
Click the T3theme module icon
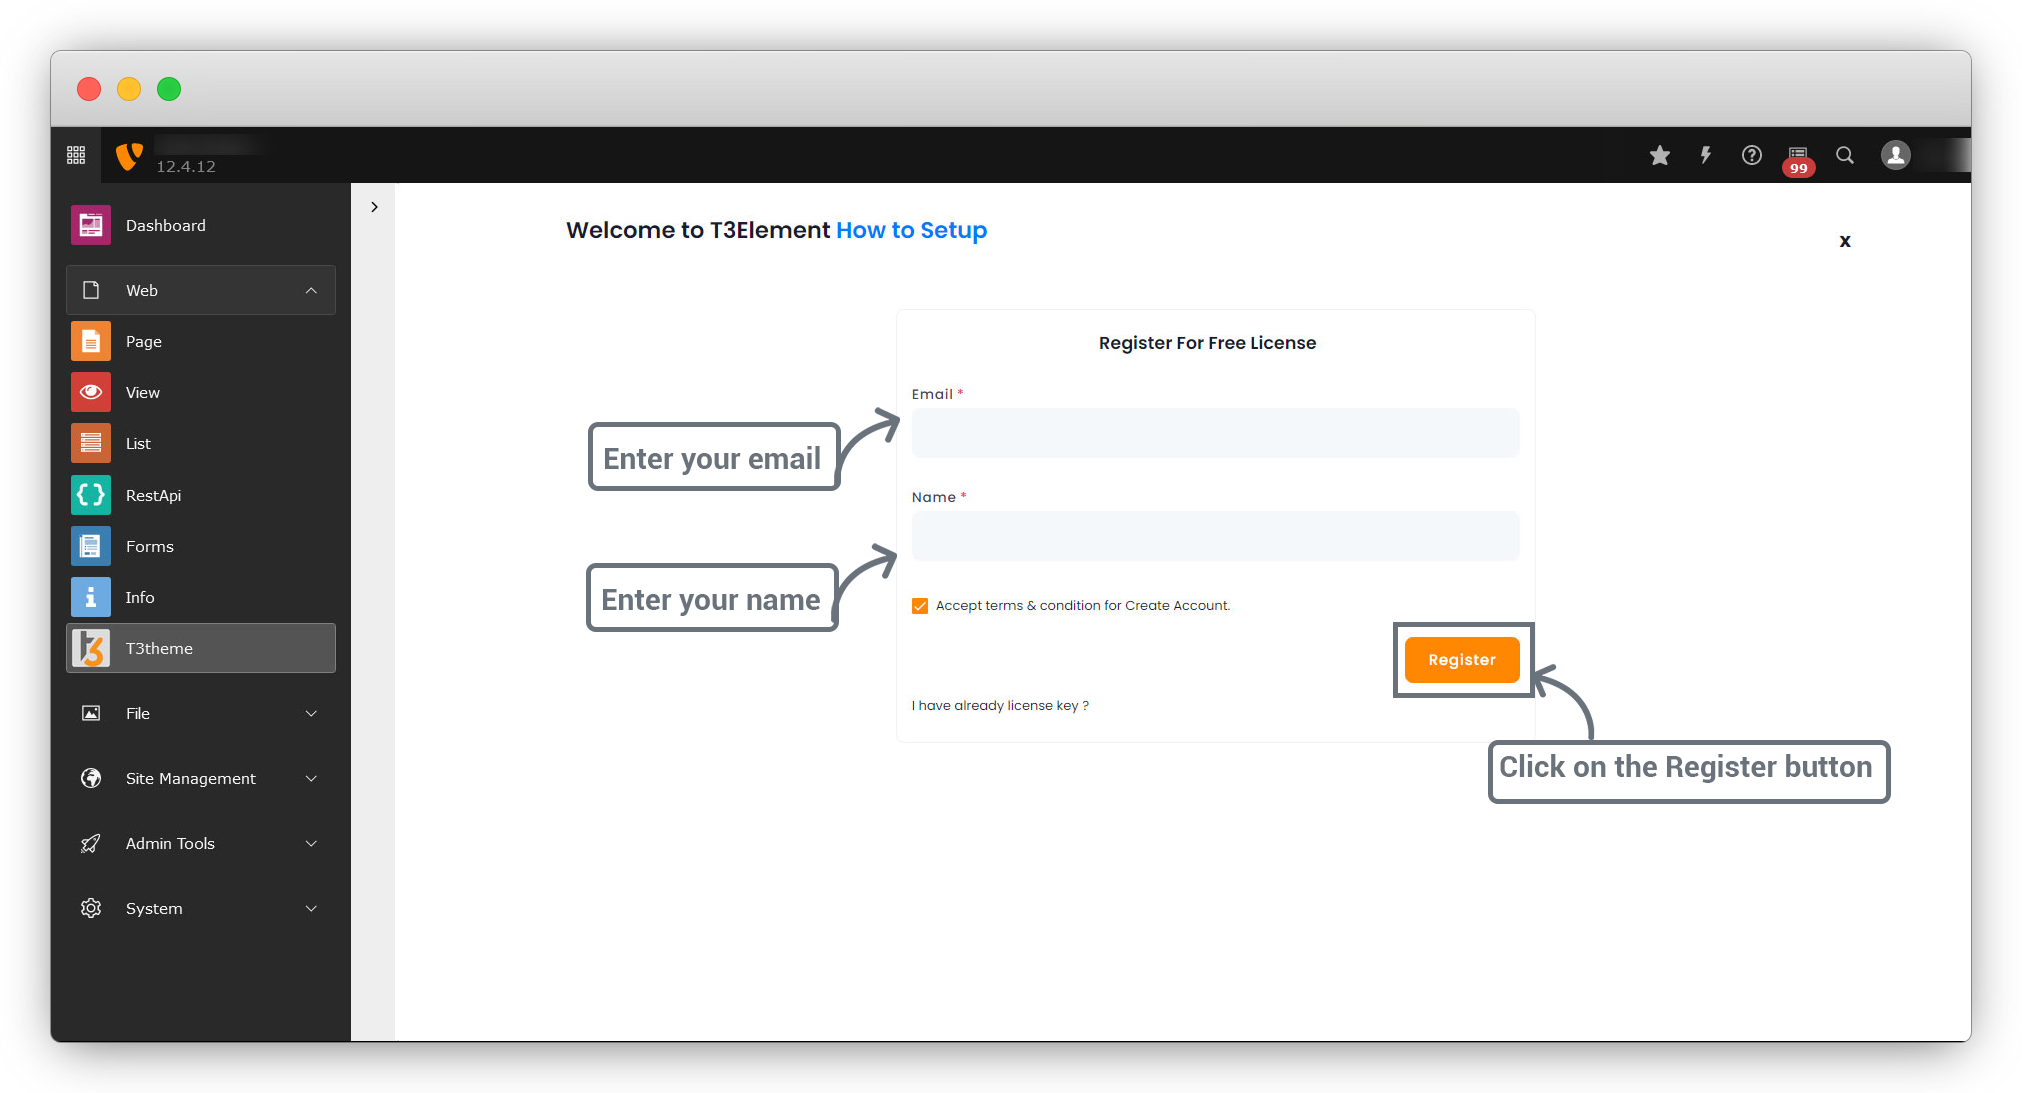(91, 648)
